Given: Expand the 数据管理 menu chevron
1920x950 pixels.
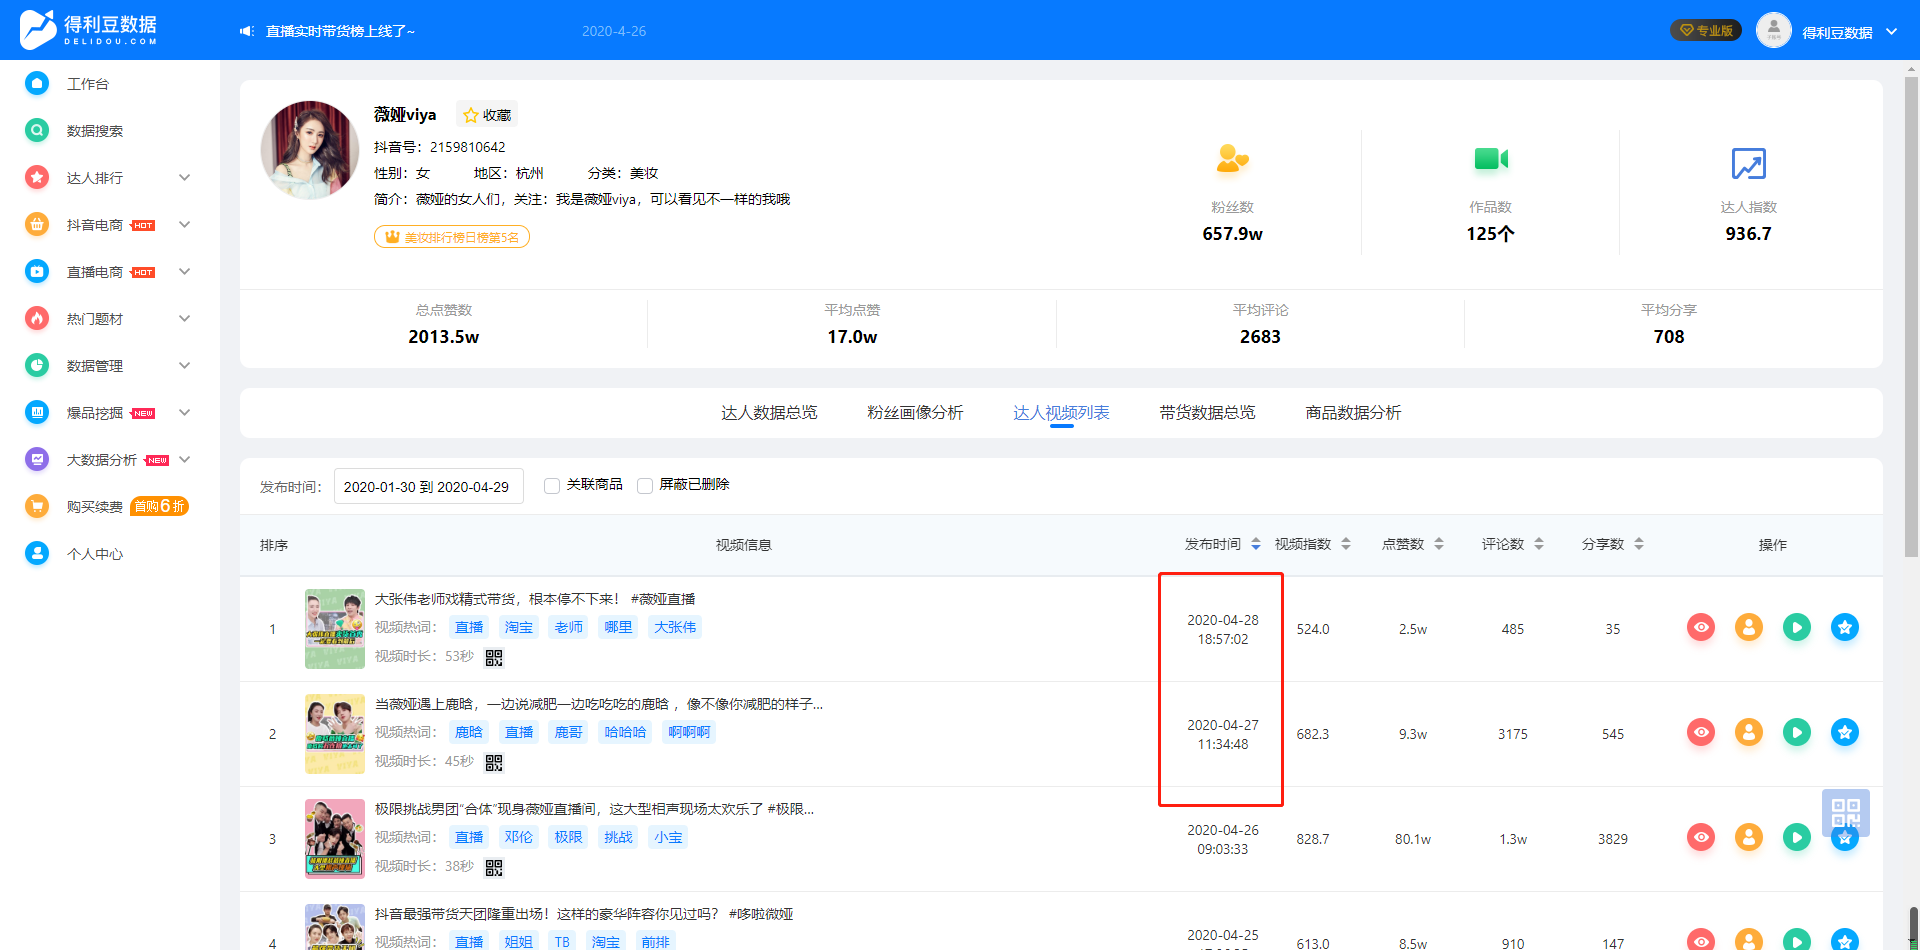Looking at the screenshot, I should pos(184,365).
